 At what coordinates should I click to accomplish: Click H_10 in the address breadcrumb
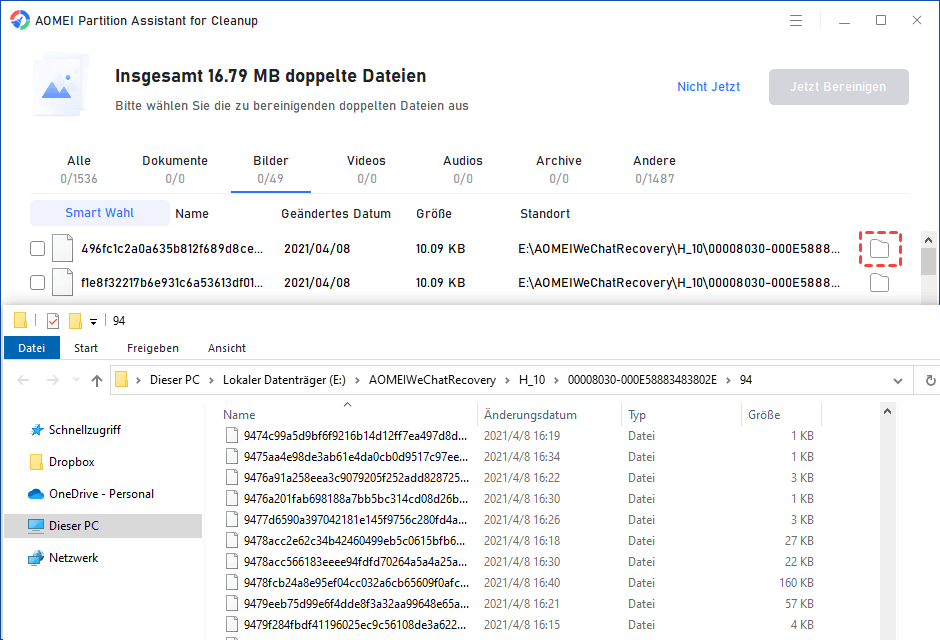532,380
